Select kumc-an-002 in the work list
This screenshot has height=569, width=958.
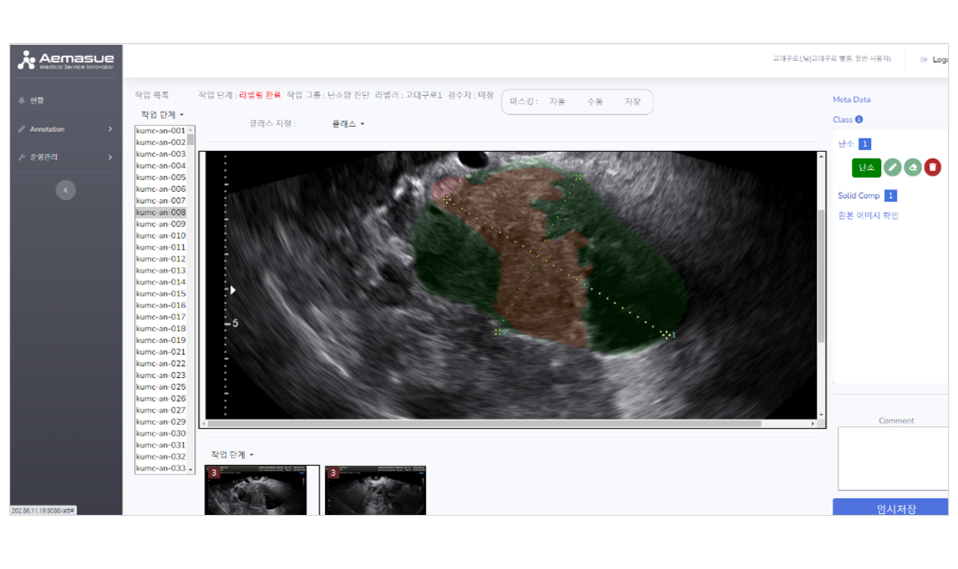[x=161, y=142]
